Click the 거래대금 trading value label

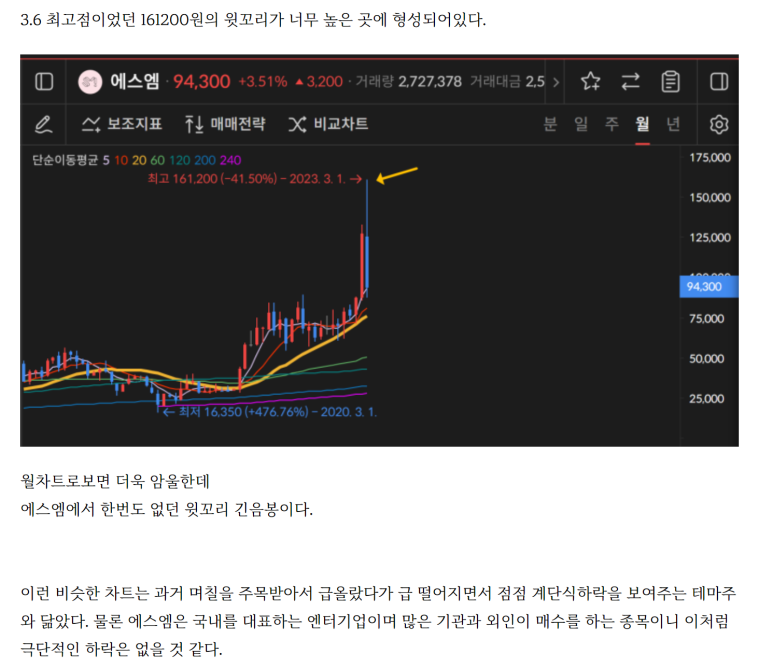[x=494, y=82]
